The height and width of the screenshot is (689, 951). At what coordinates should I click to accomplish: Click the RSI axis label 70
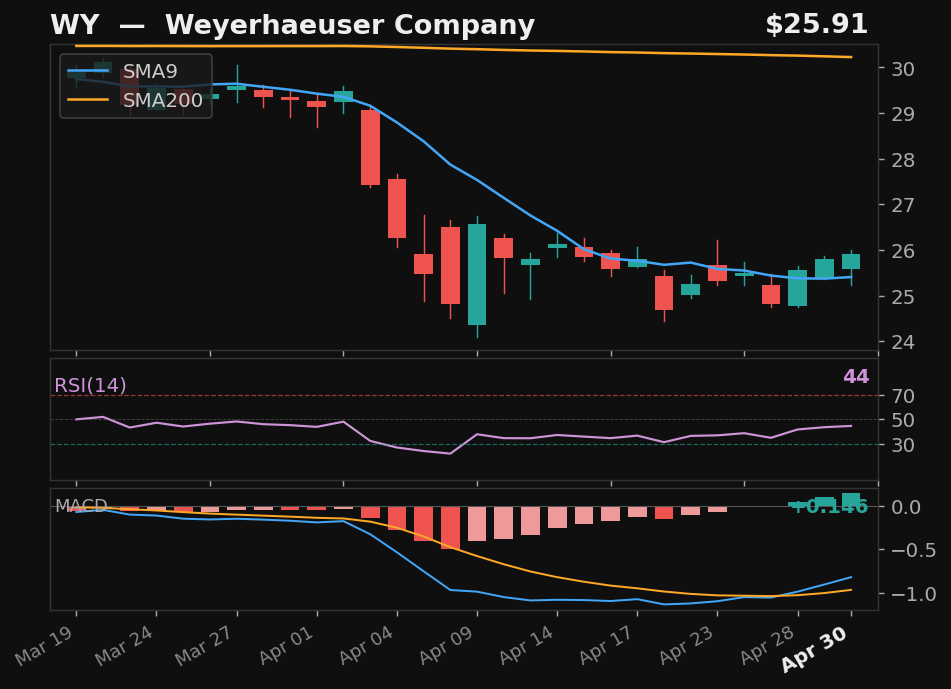[x=902, y=396]
